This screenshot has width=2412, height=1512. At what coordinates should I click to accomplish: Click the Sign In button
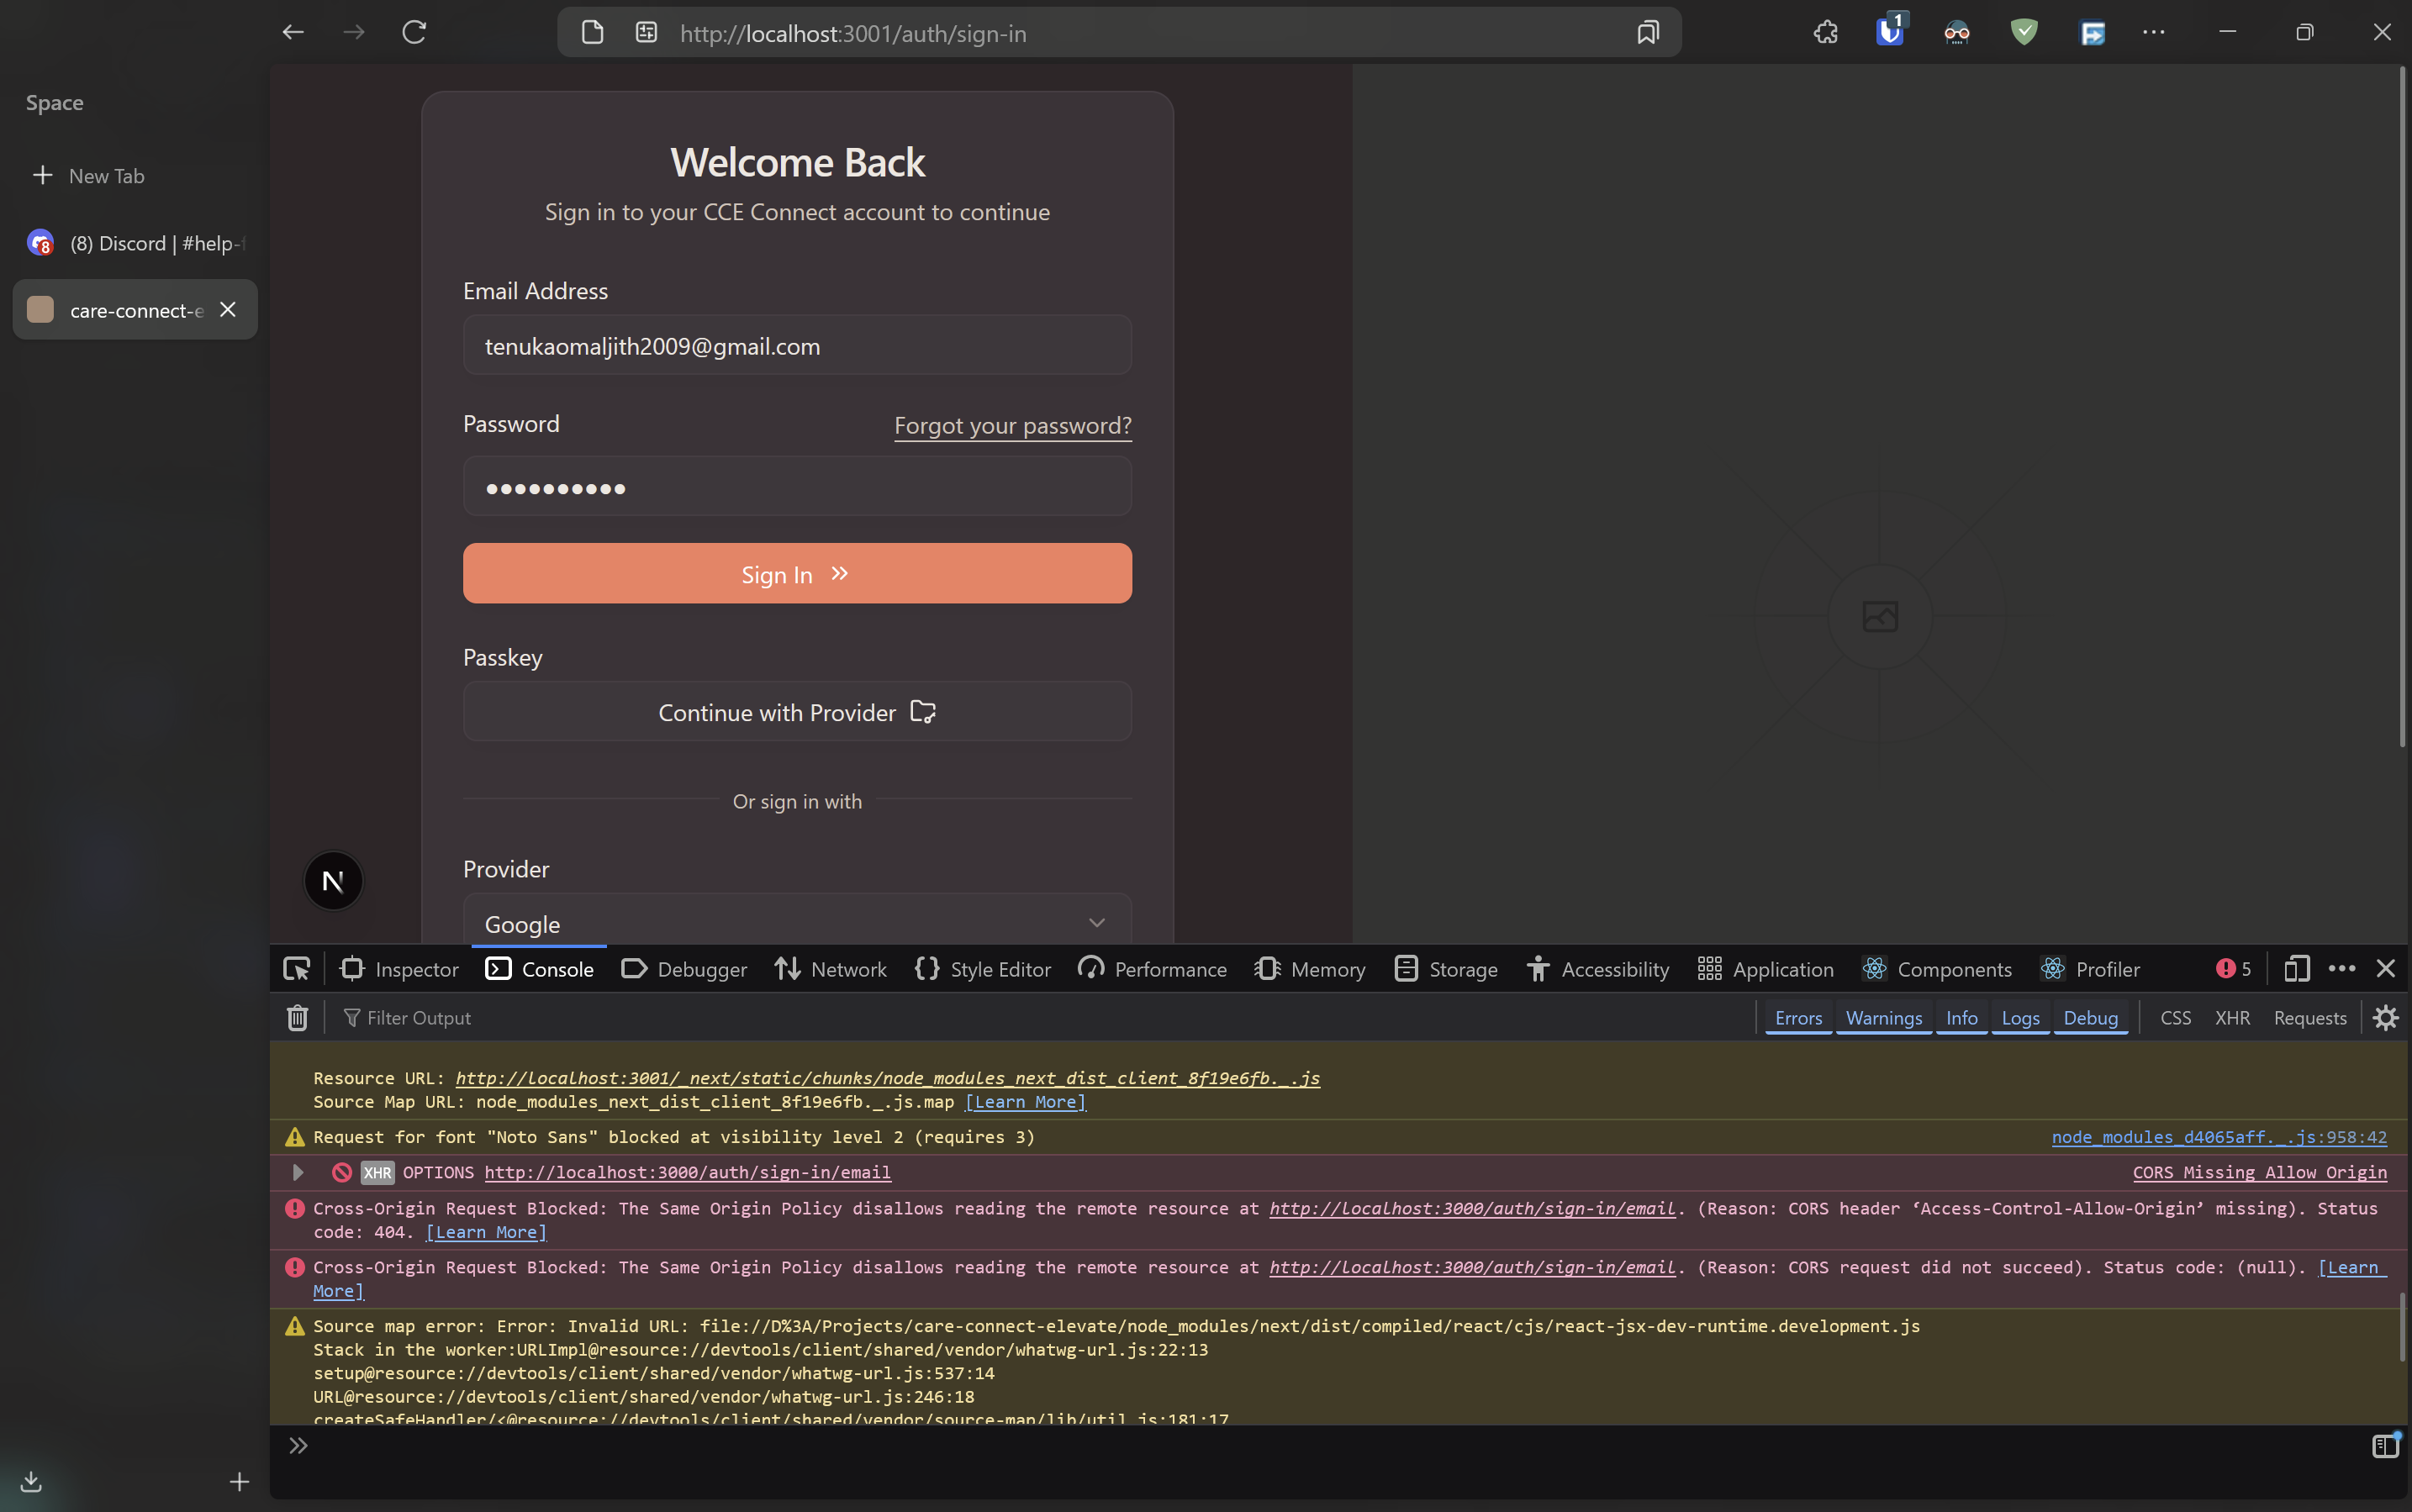point(796,574)
